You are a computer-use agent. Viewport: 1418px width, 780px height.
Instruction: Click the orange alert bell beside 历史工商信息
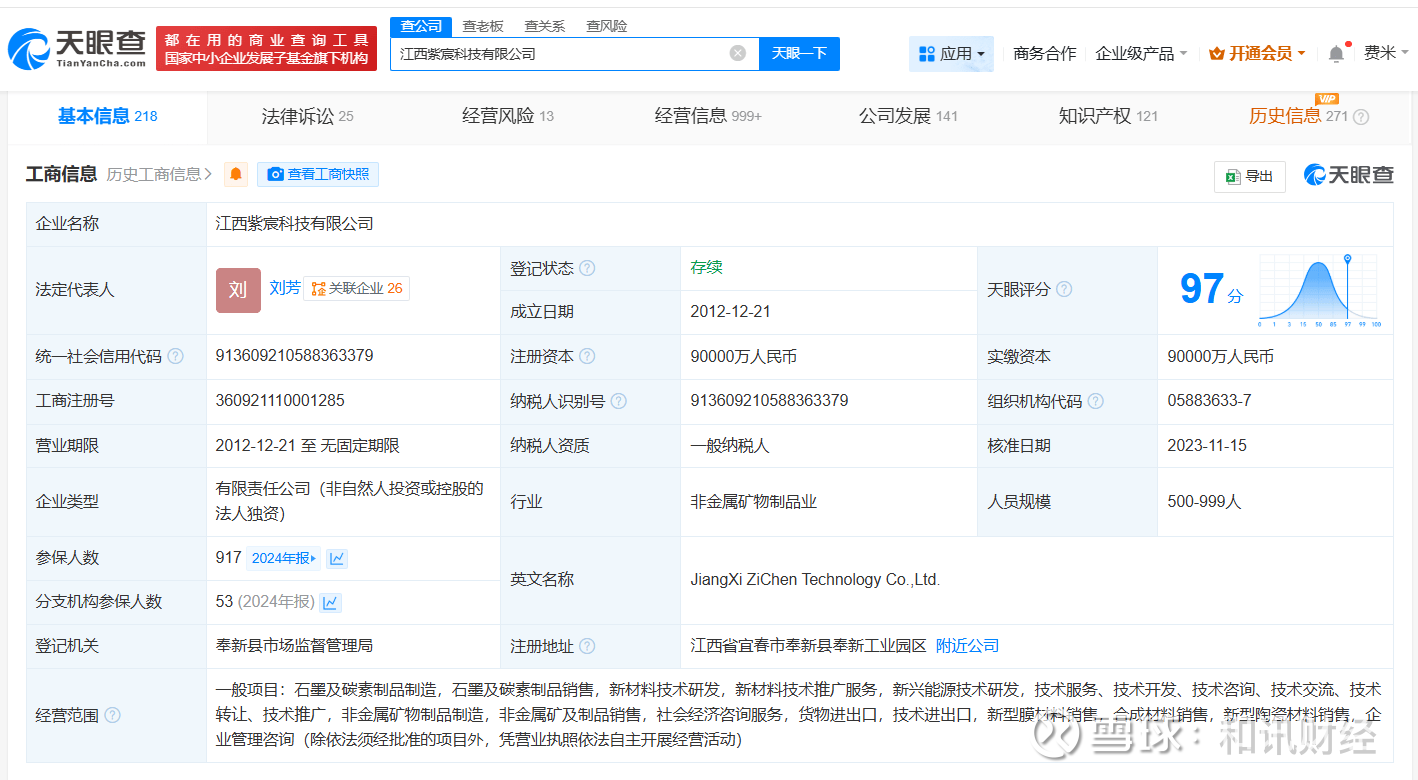[x=236, y=174]
